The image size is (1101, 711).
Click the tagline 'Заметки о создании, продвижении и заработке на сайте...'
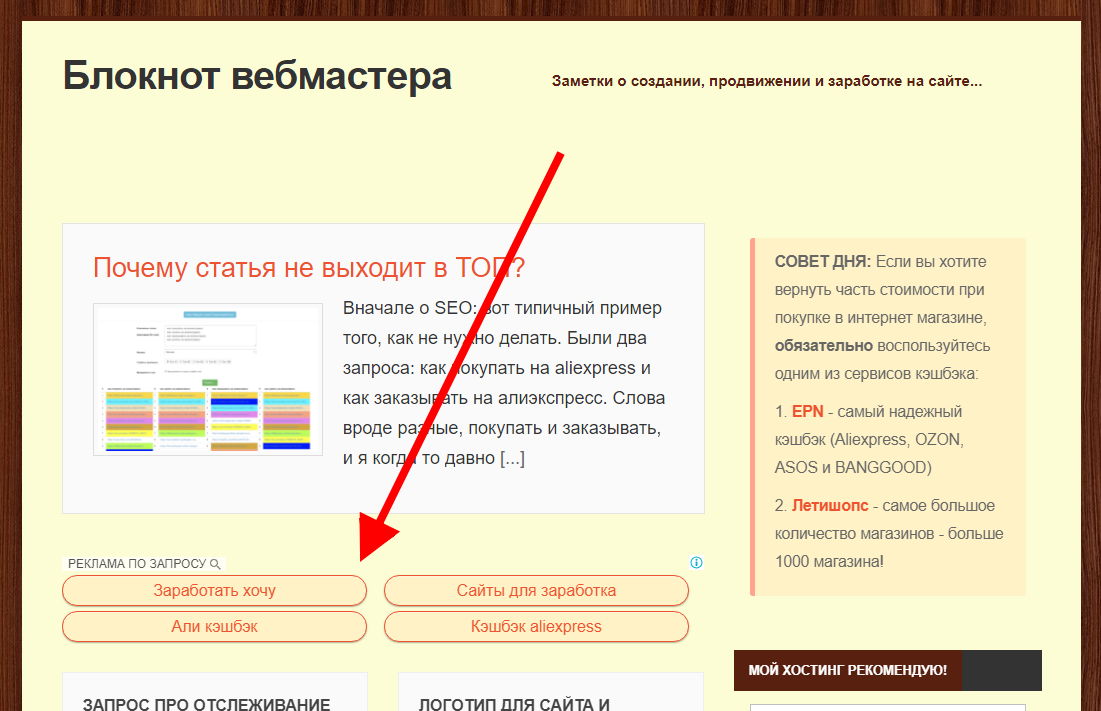(x=767, y=81)
